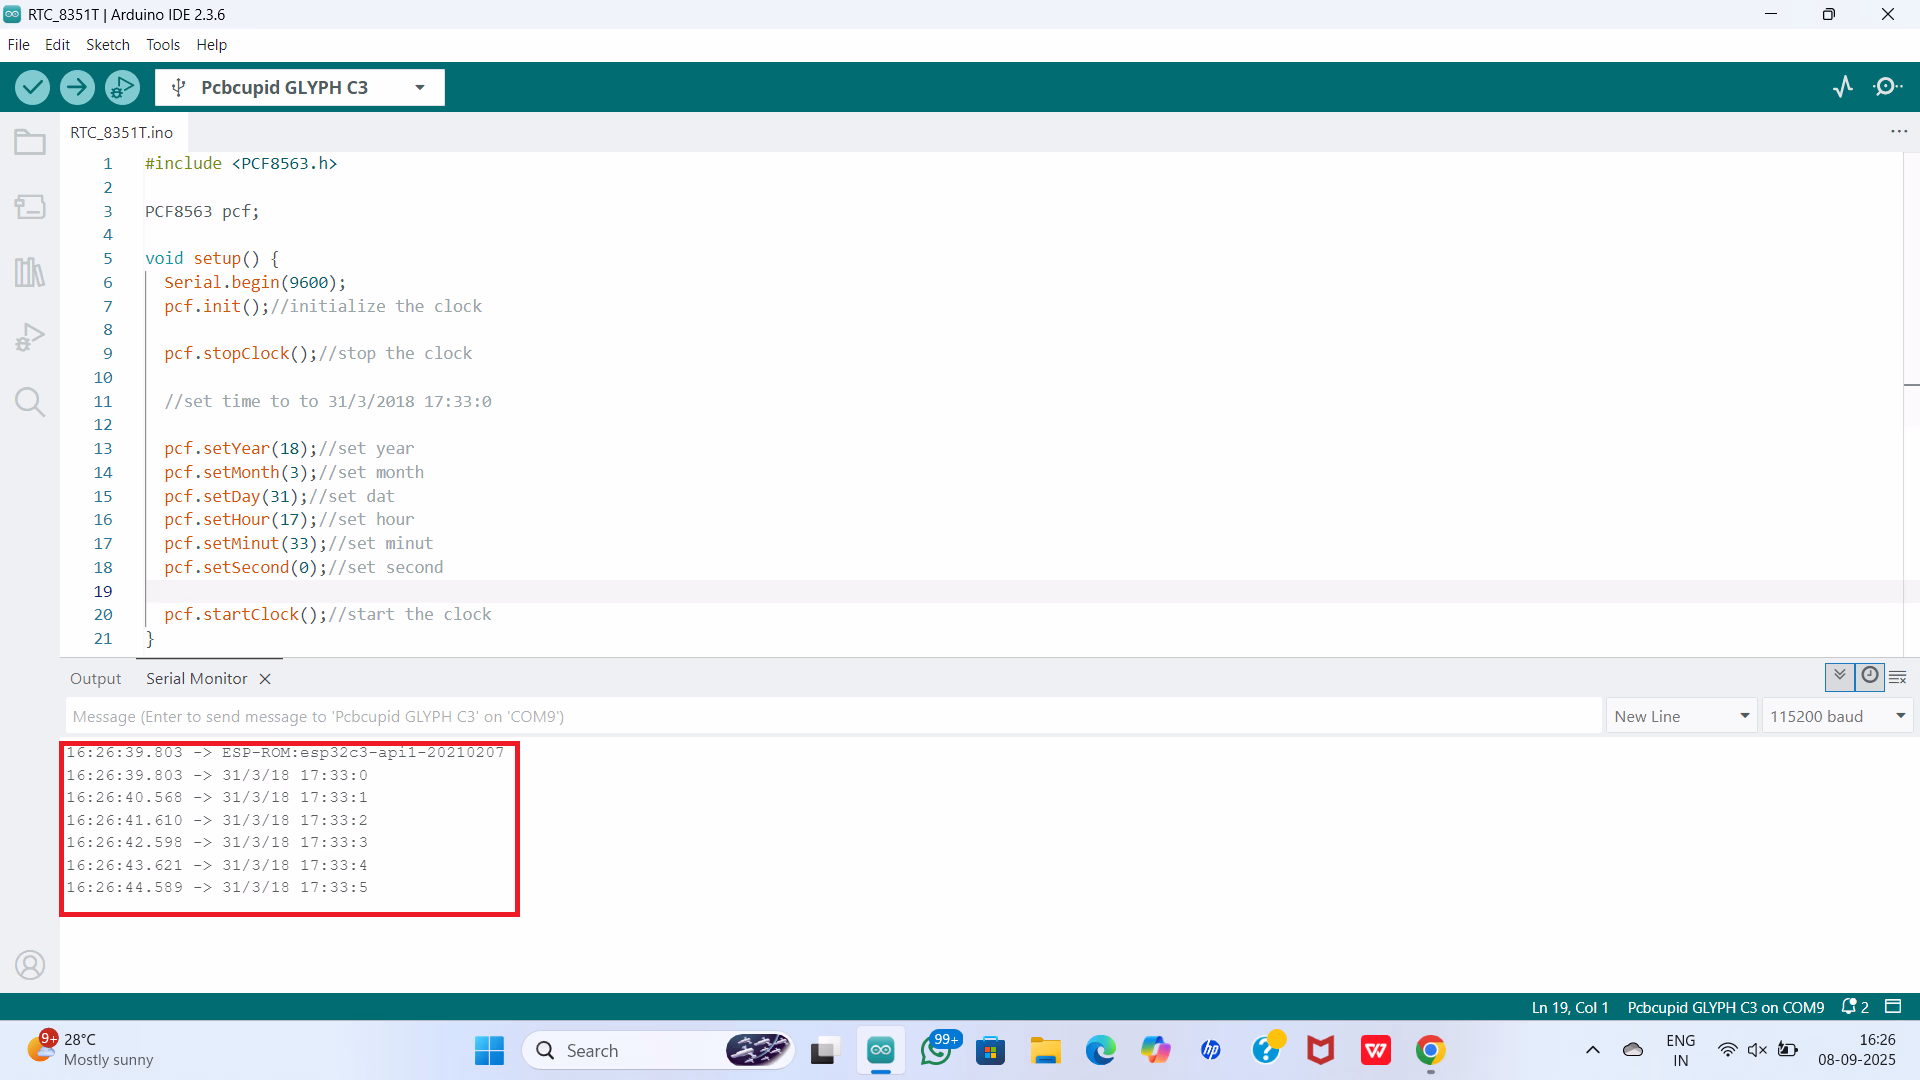Viewport: 1920px width, 1080px height.
Task: Open the 115200 baud rate dropdown
Action: pos(1837,716)
